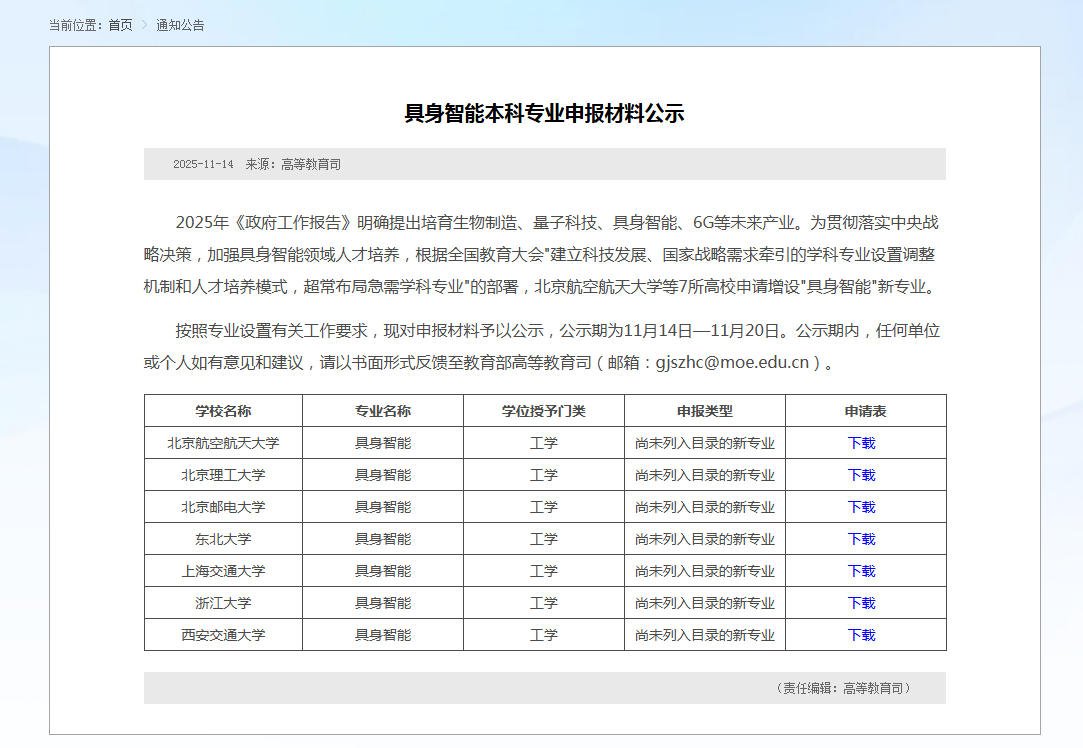Click the 通知公告 breadcrumb item
The image size is (1083, 748).
[x=181, y=25]
